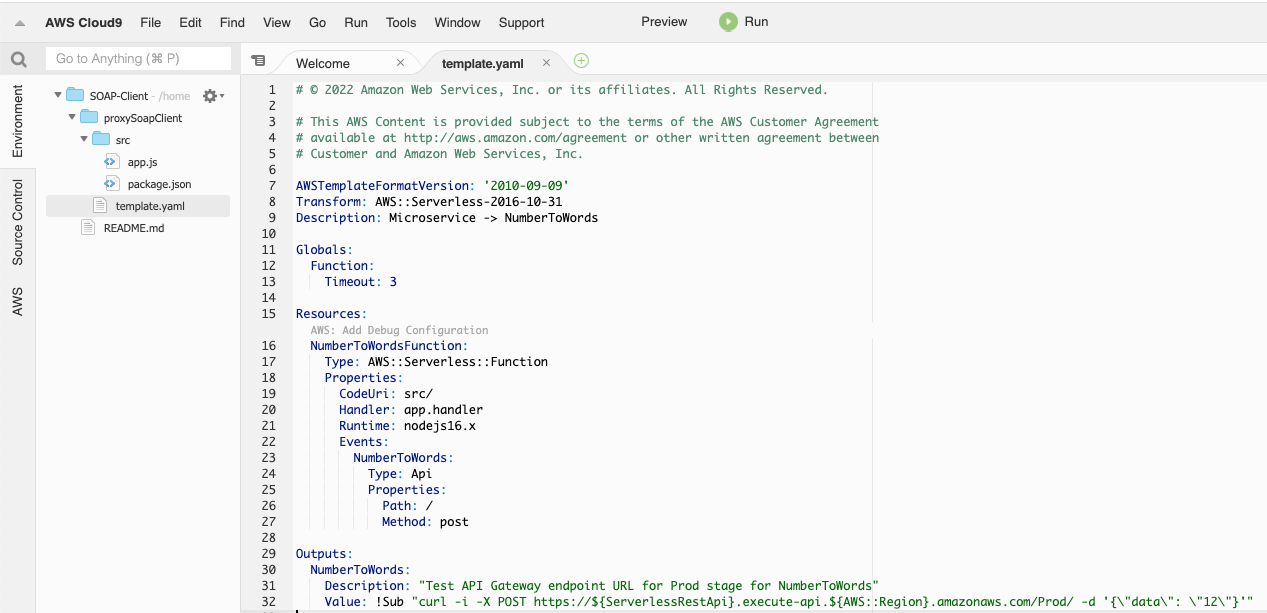Collapse the proxySoapClient folder

(x=71, y=118)
